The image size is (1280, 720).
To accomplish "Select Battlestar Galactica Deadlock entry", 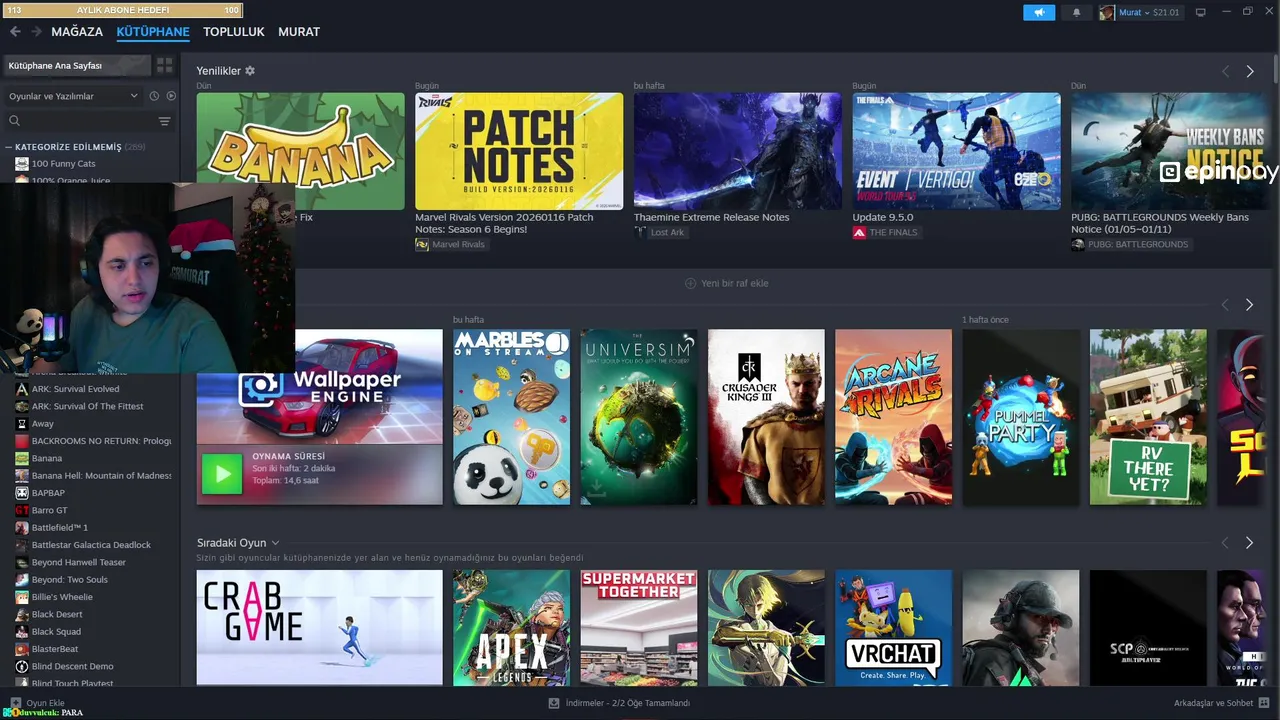I will pyautogui.click(x=90, y=545).
